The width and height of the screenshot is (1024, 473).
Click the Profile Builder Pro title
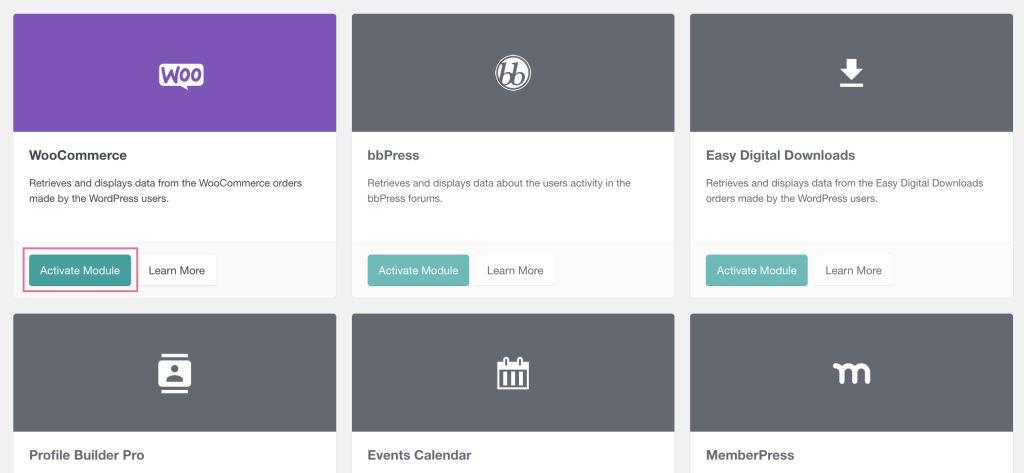coord(87,455)
